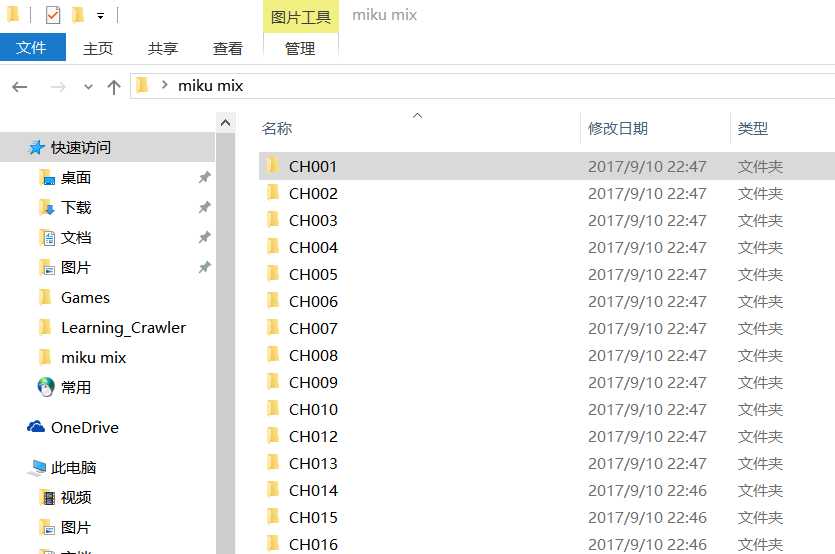835x554 pixels.
Task: Select 快速访问 in the navigation pane
Action: [108, 148]
